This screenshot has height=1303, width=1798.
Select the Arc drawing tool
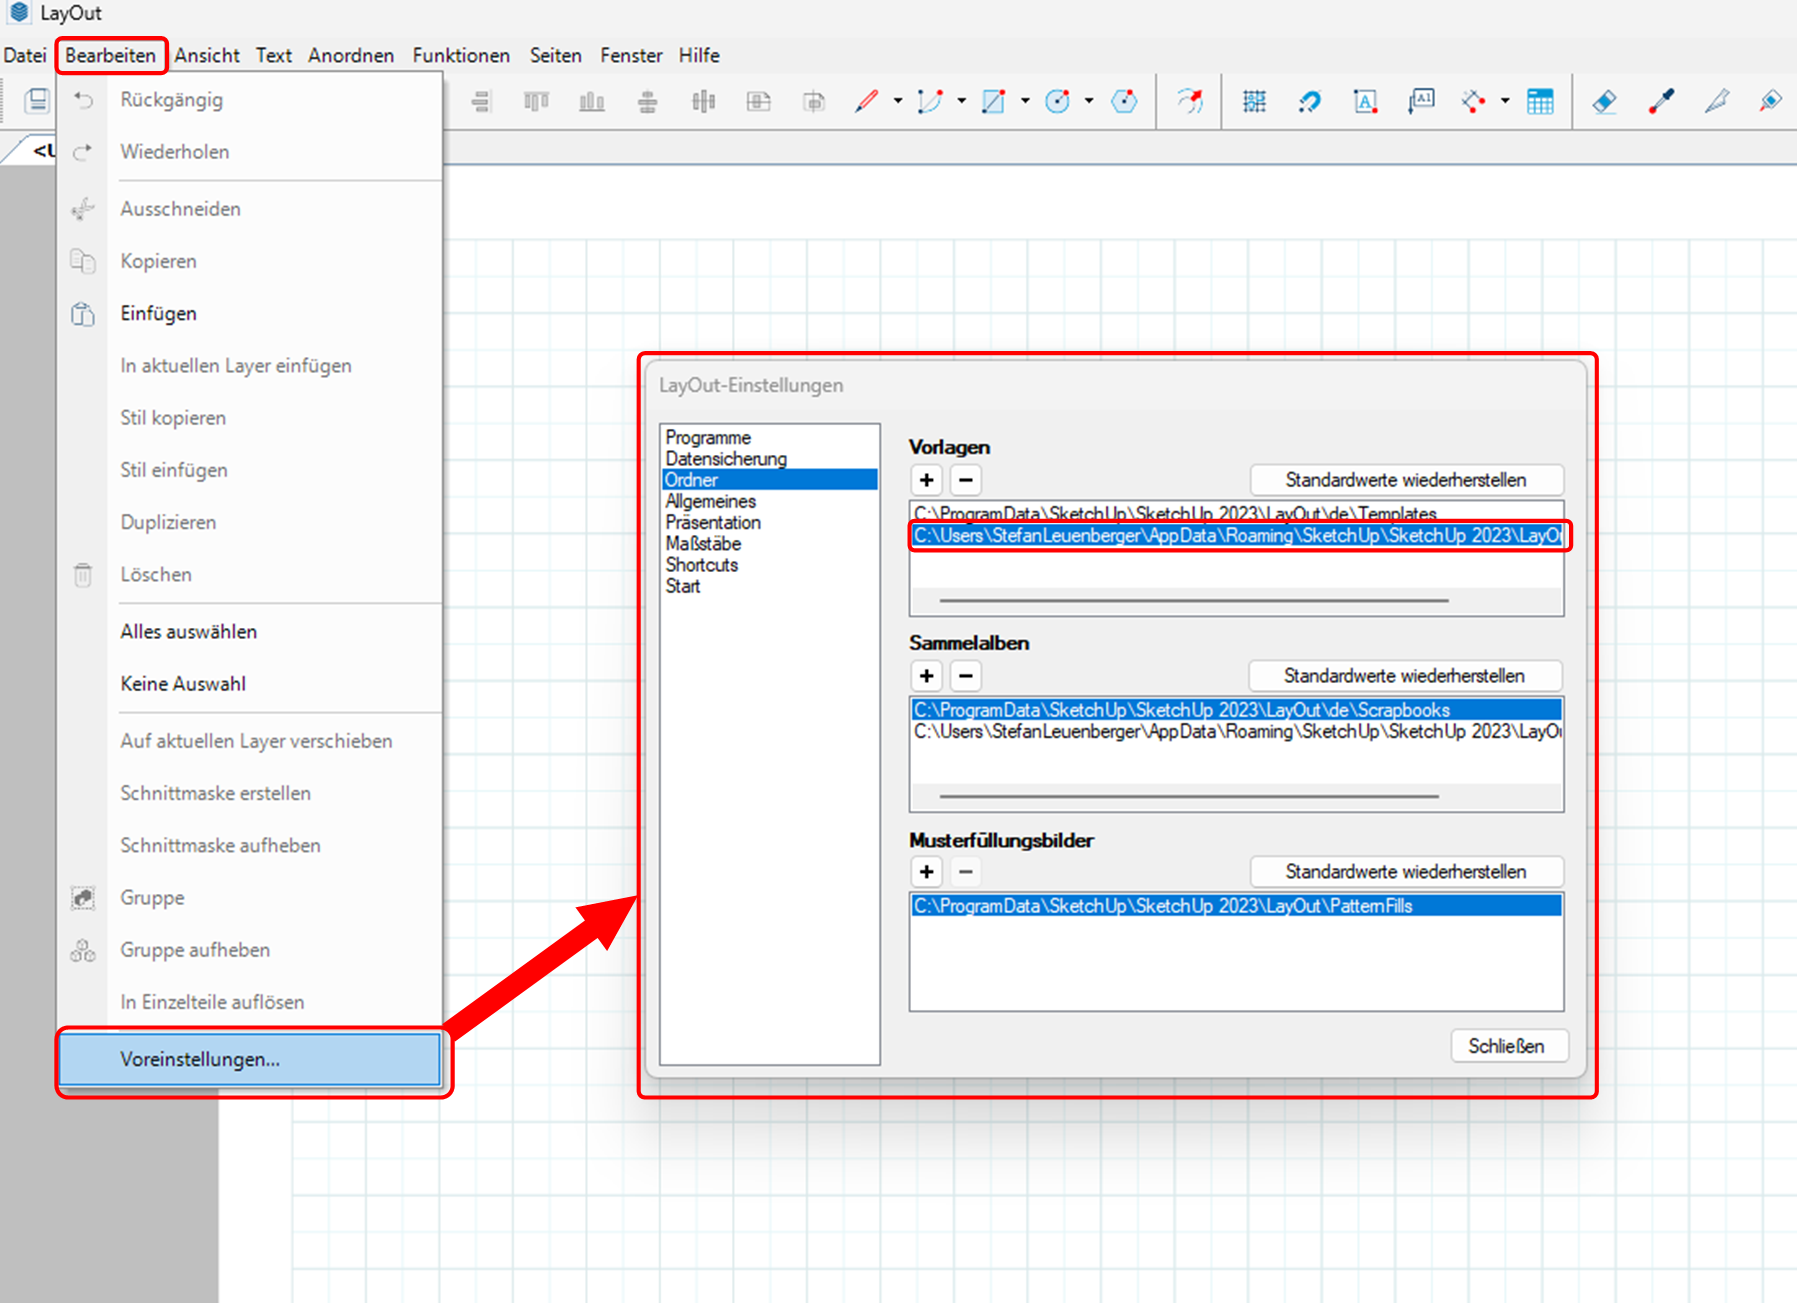(x=929, y=101)
